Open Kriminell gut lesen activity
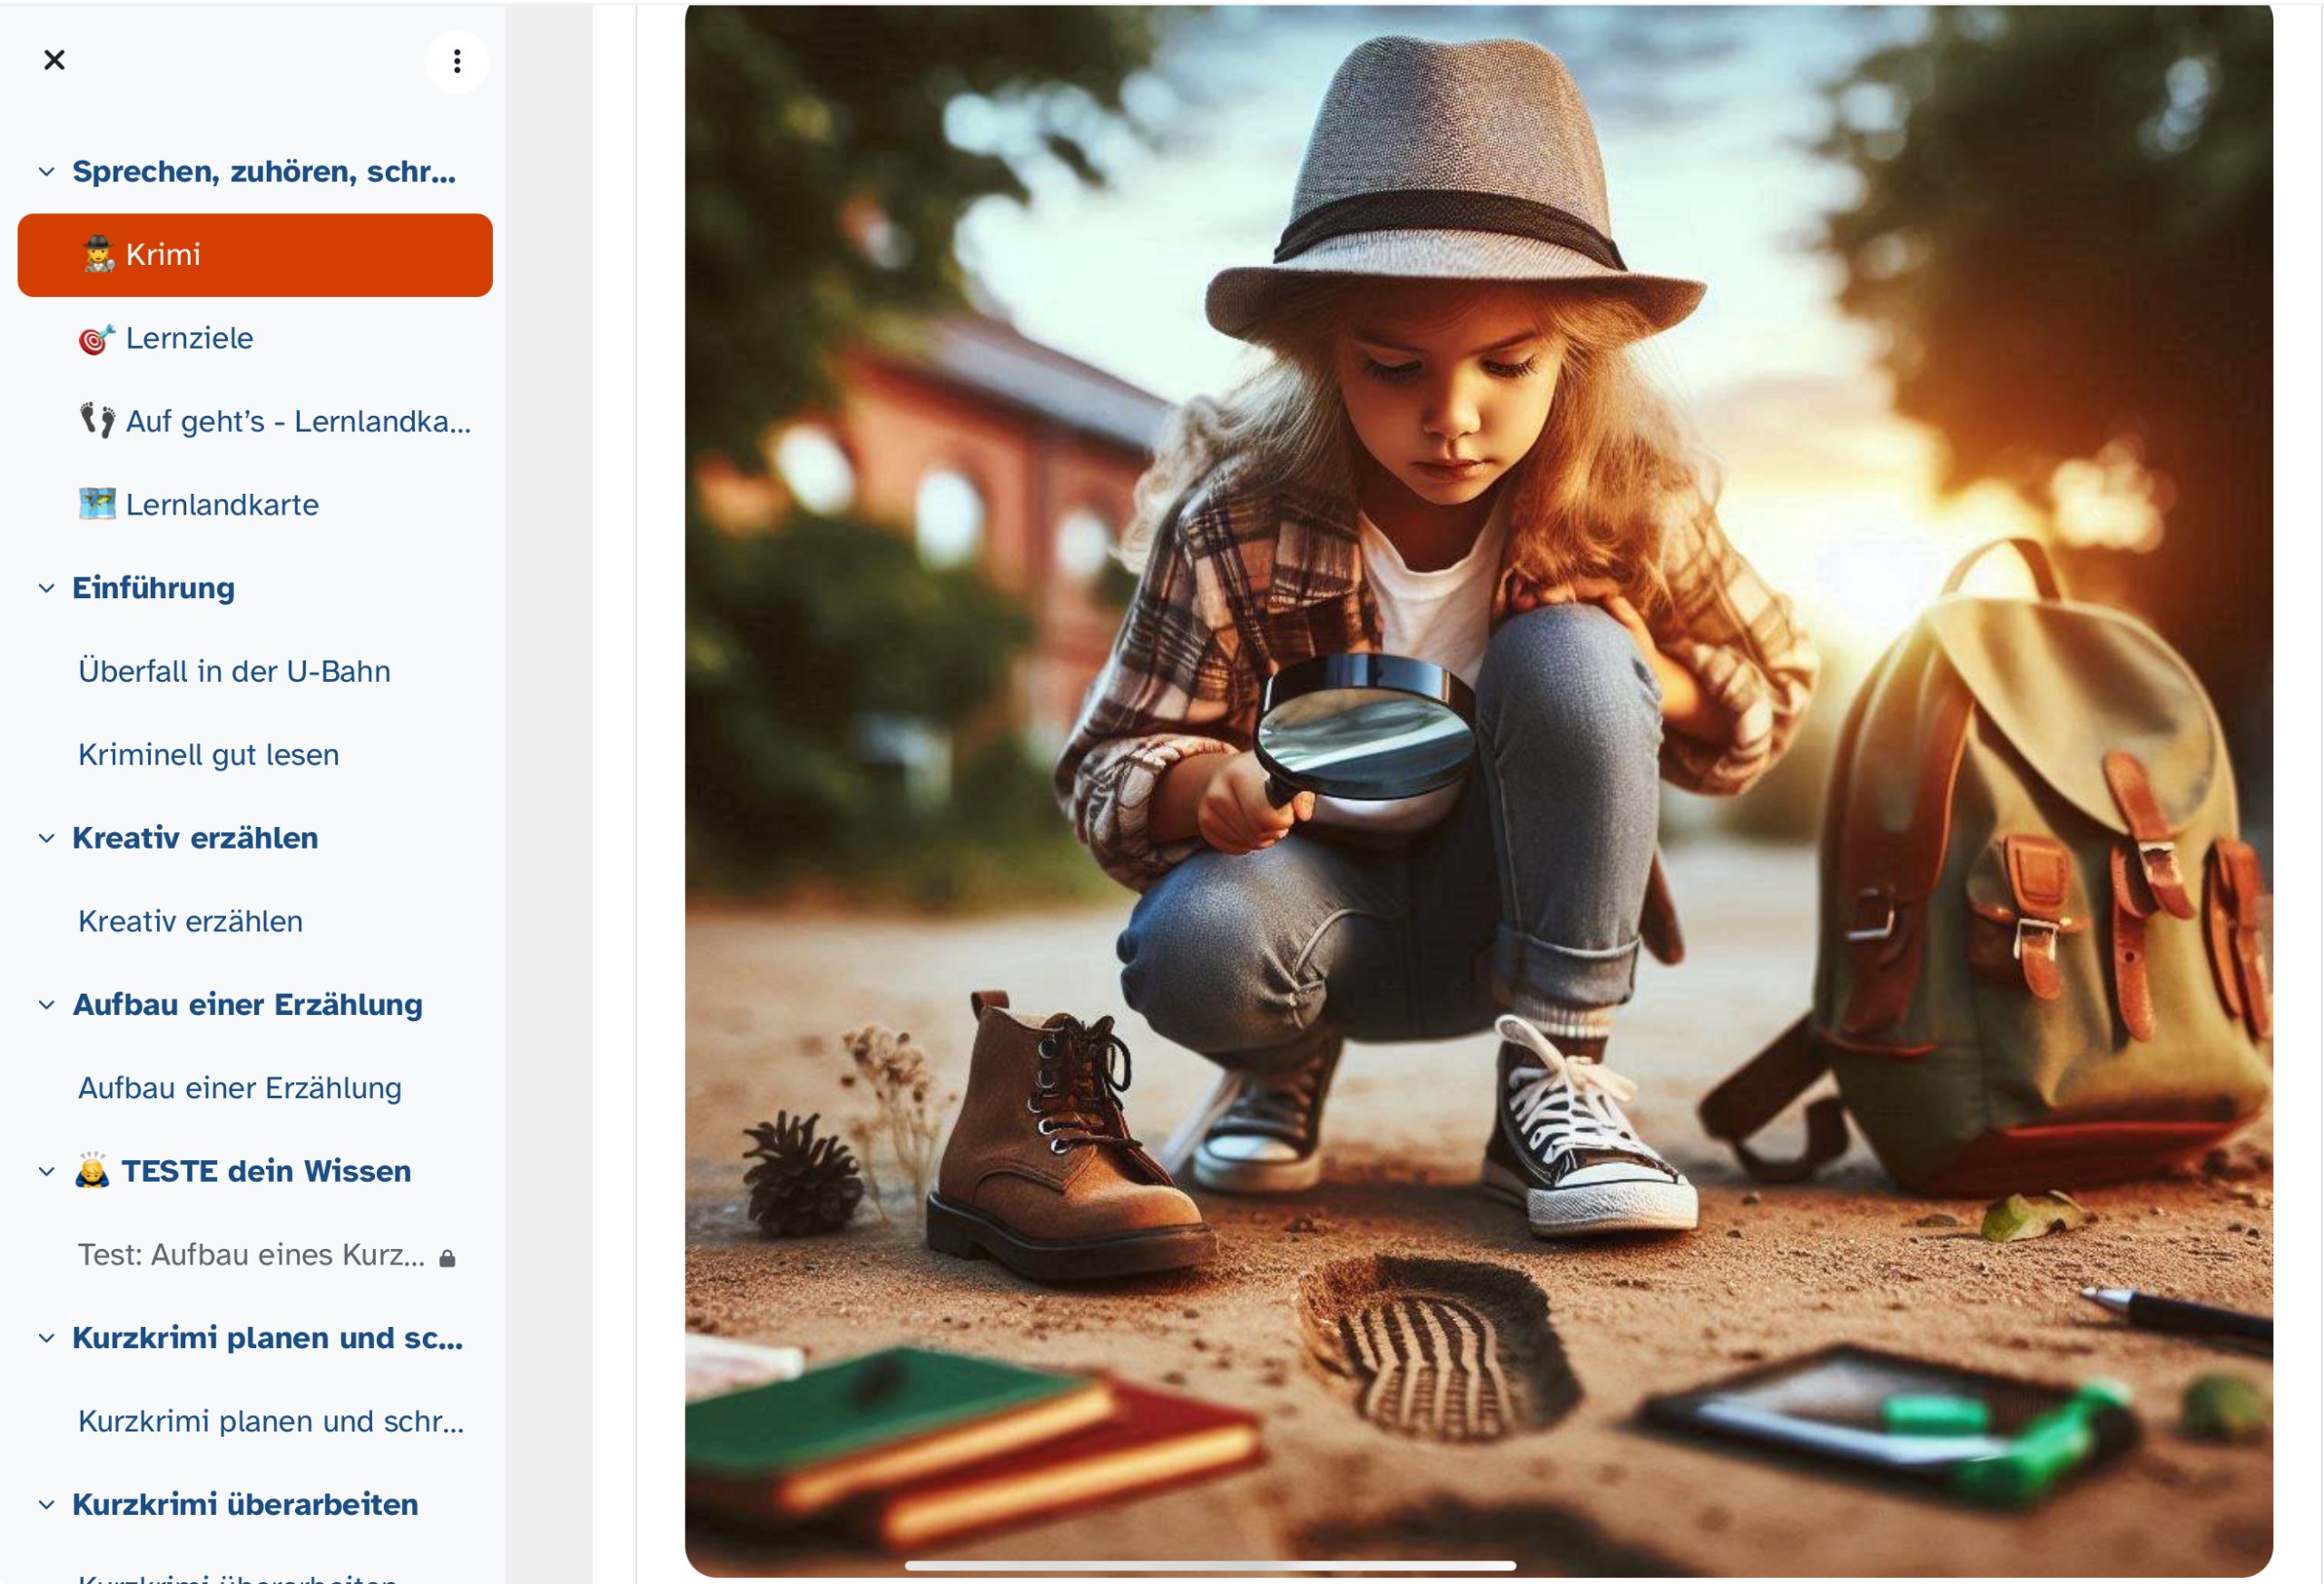Viewport: 2324px width, 1584px height. click(209, 755)
